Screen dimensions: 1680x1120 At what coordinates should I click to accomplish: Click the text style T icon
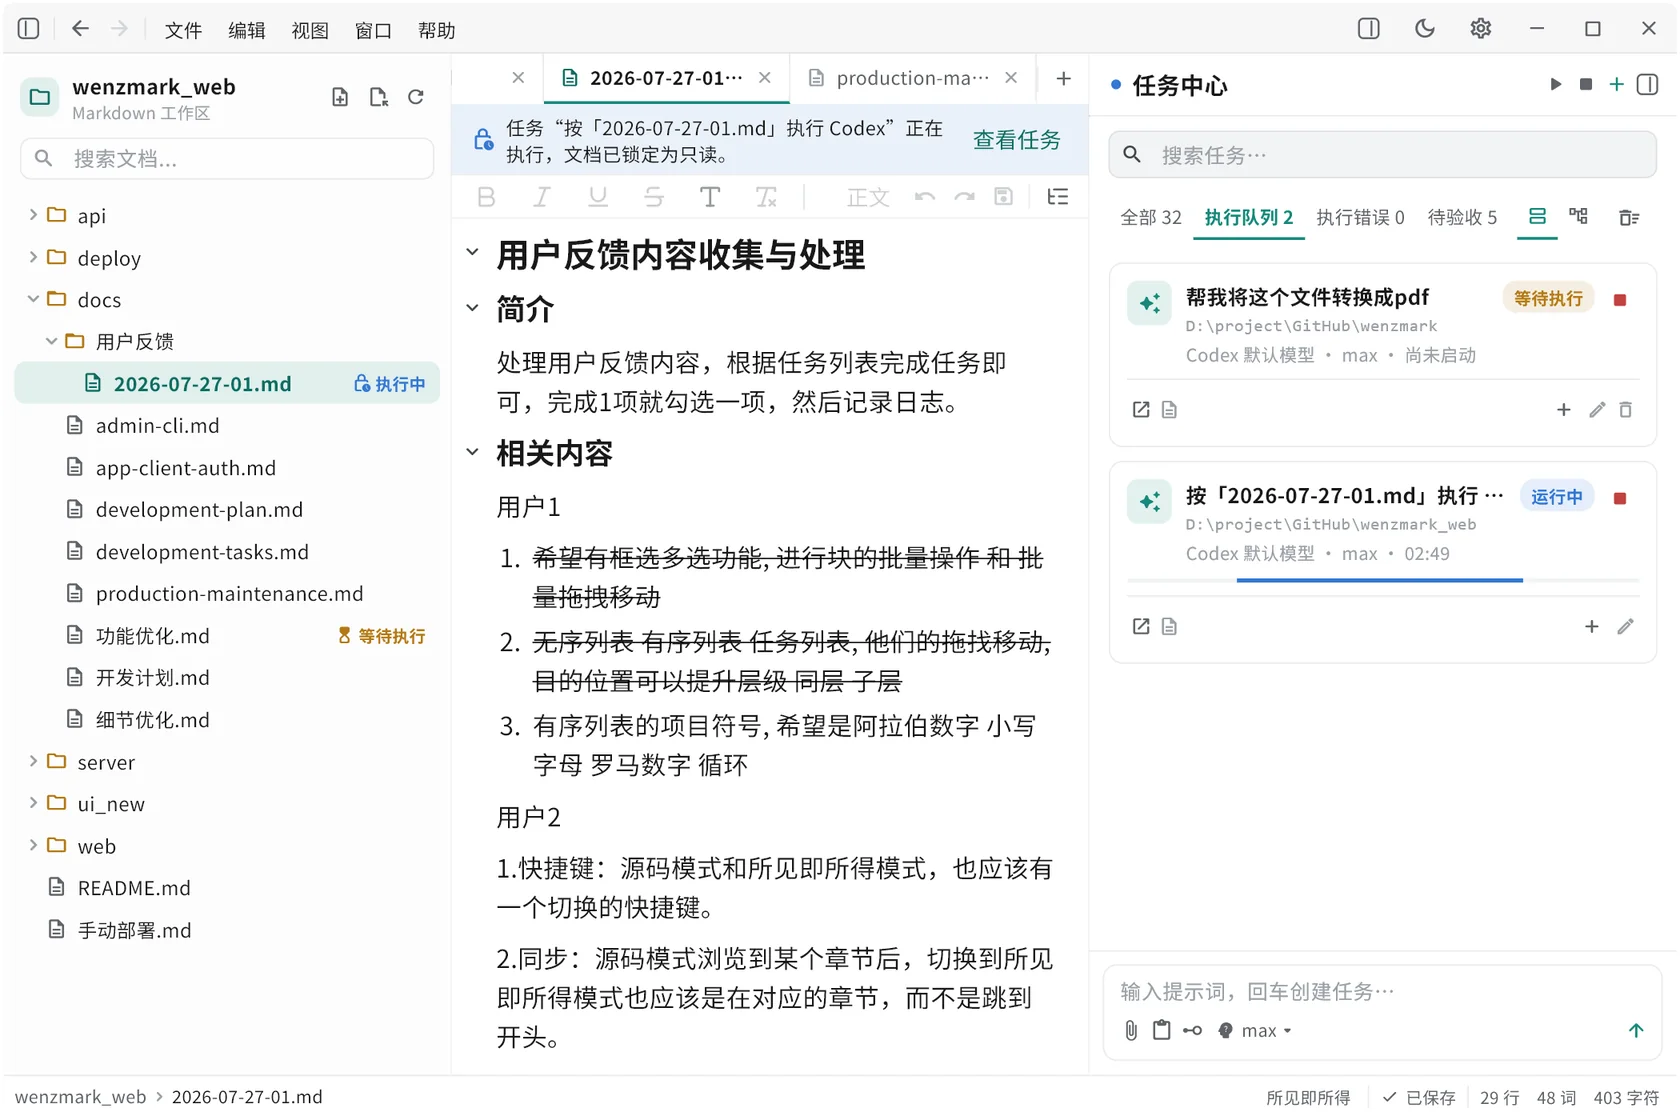[710, 197]
